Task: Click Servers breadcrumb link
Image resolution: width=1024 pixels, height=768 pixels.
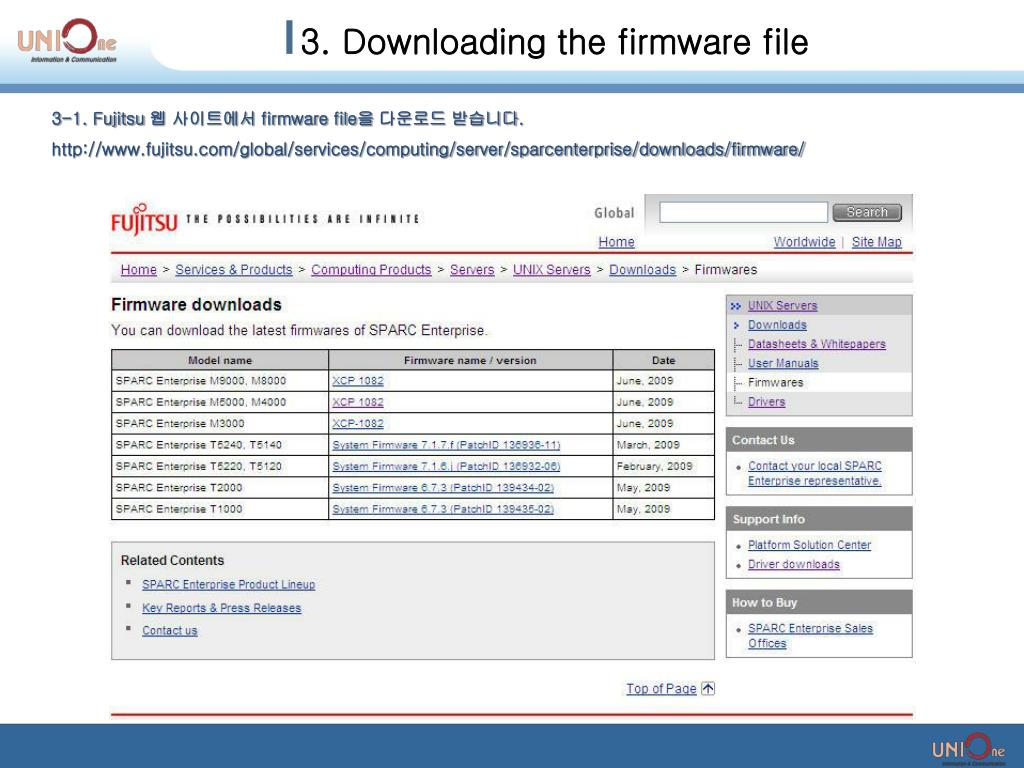Action: pos(472,270)
